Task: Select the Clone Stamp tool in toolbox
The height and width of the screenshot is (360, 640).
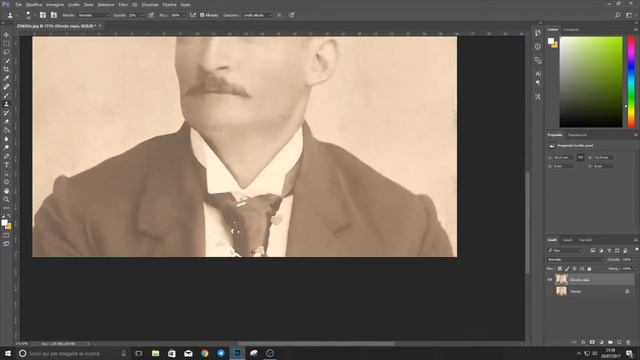Action: click(6, 104)
